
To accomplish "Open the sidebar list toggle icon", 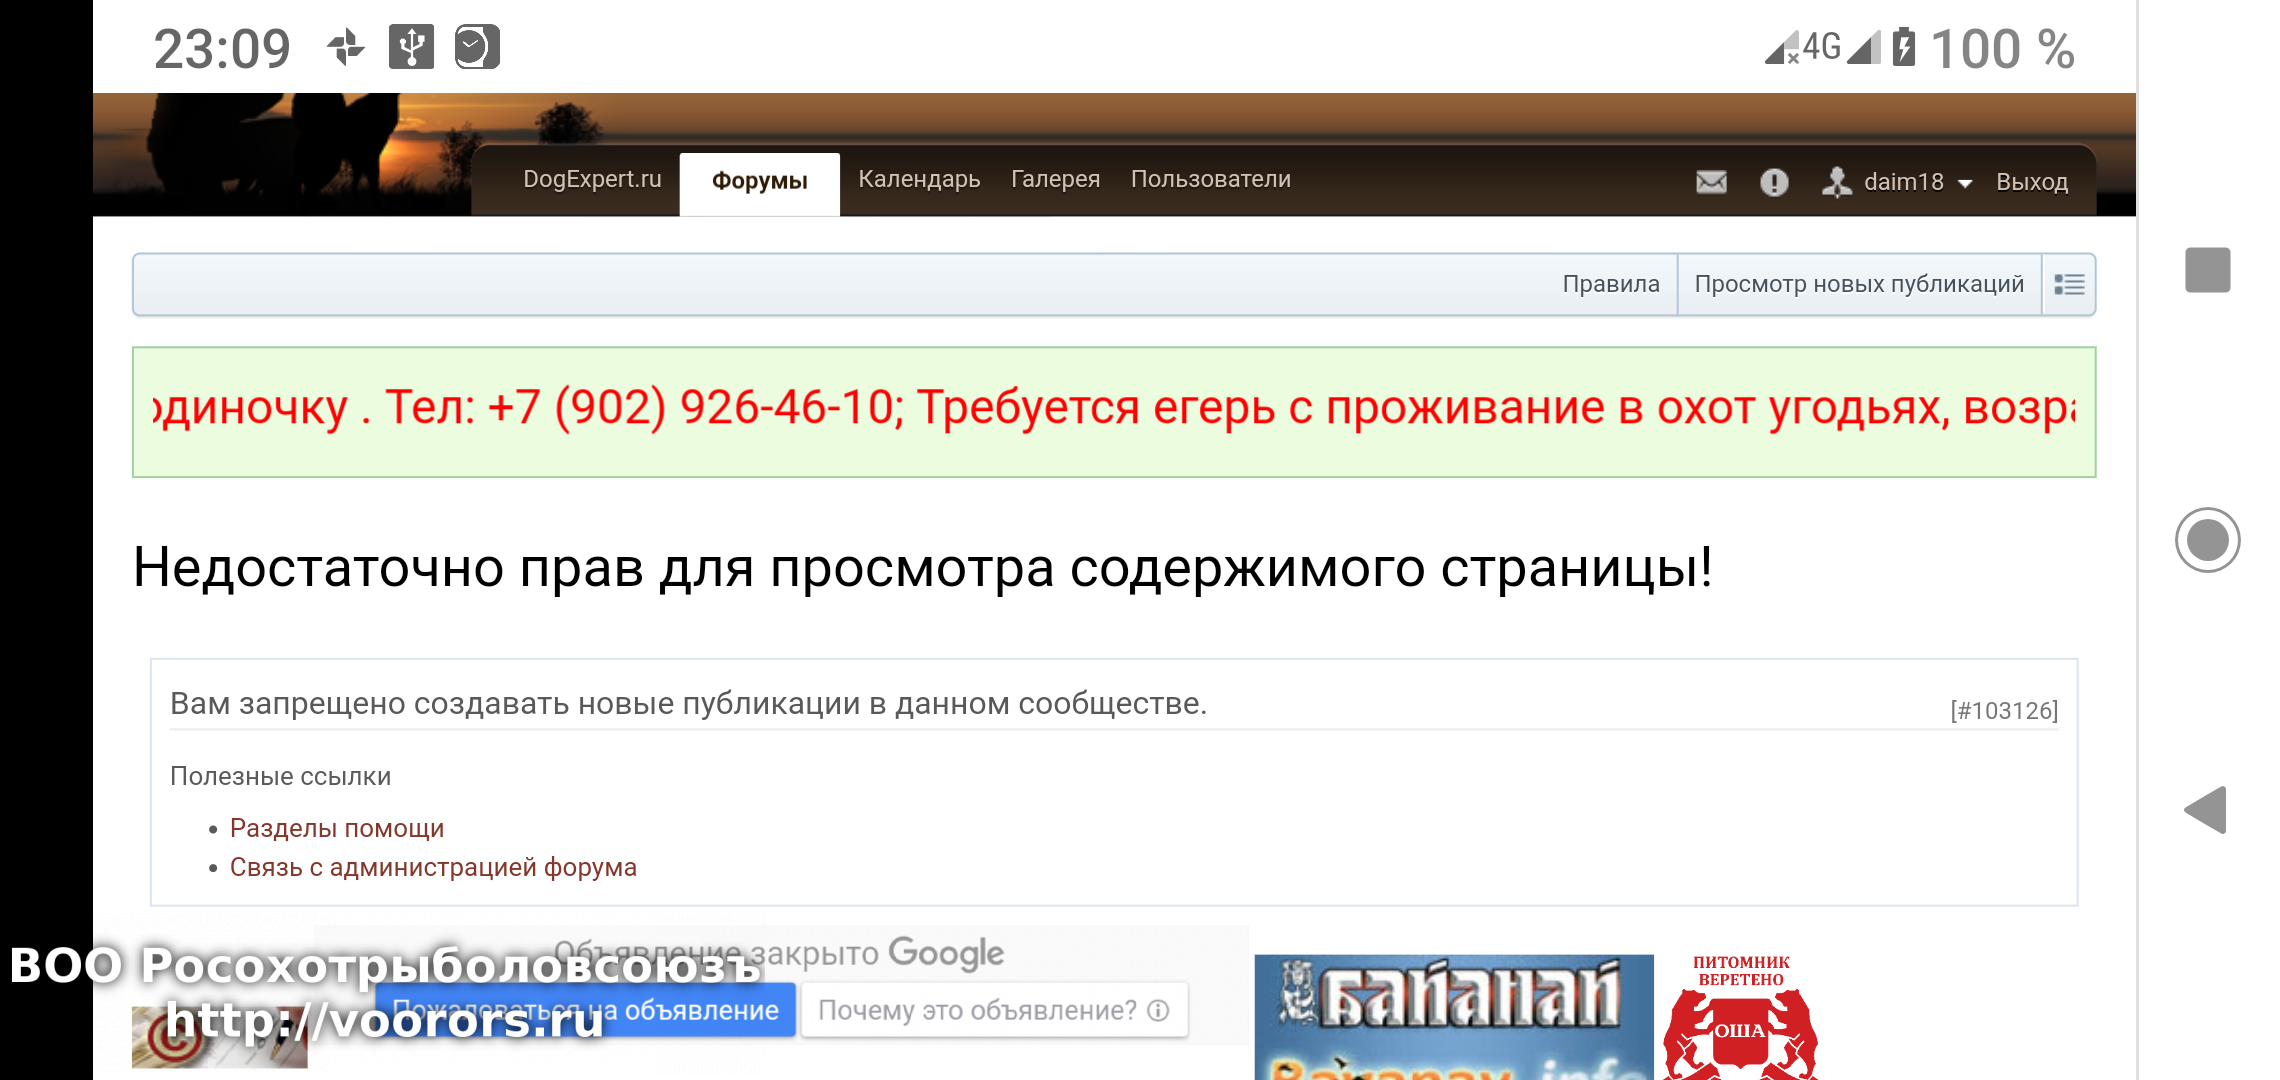I will pyautogui.click(x=2069, y=285).
